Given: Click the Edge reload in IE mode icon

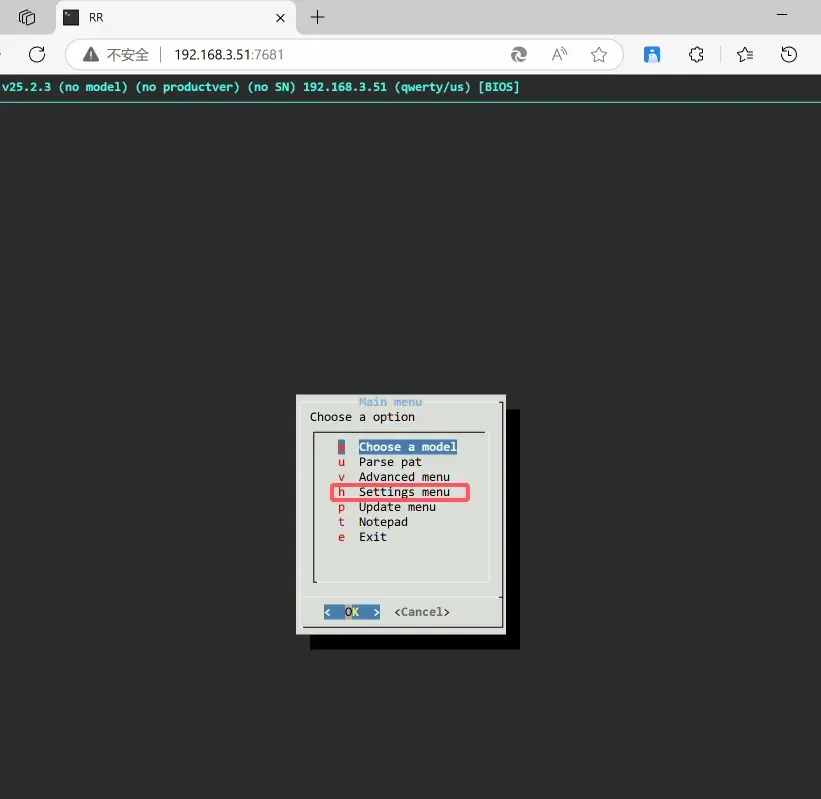Looking at the screenshot, I should click(518, 54).
